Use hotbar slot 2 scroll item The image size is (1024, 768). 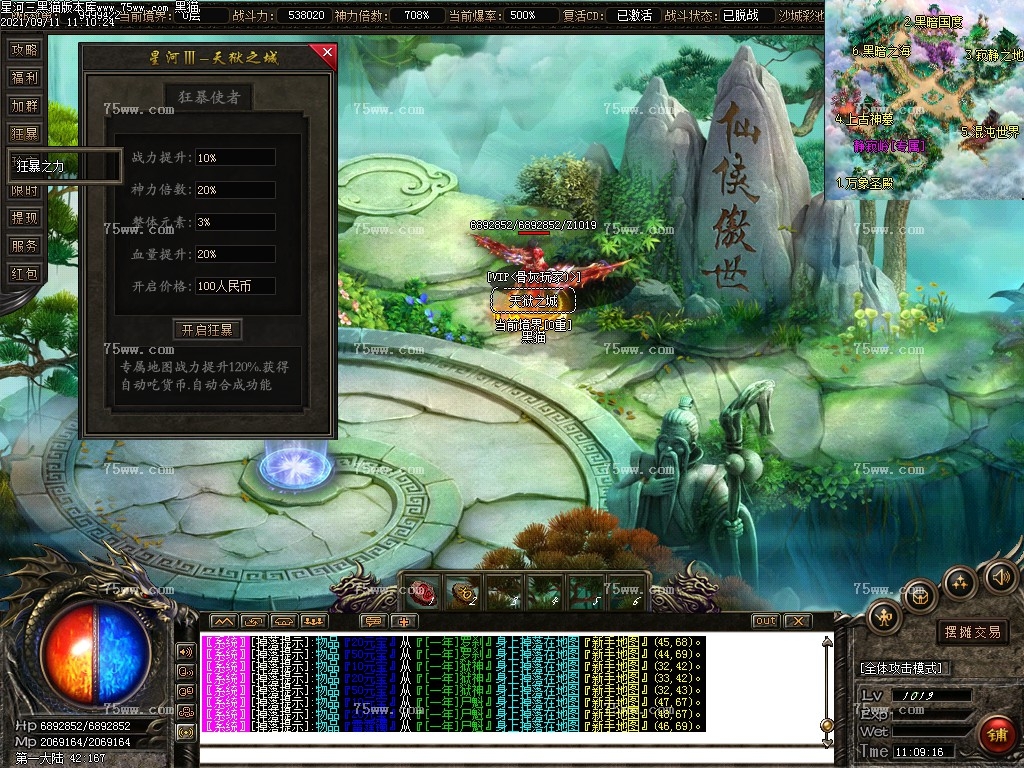point(464,593)
